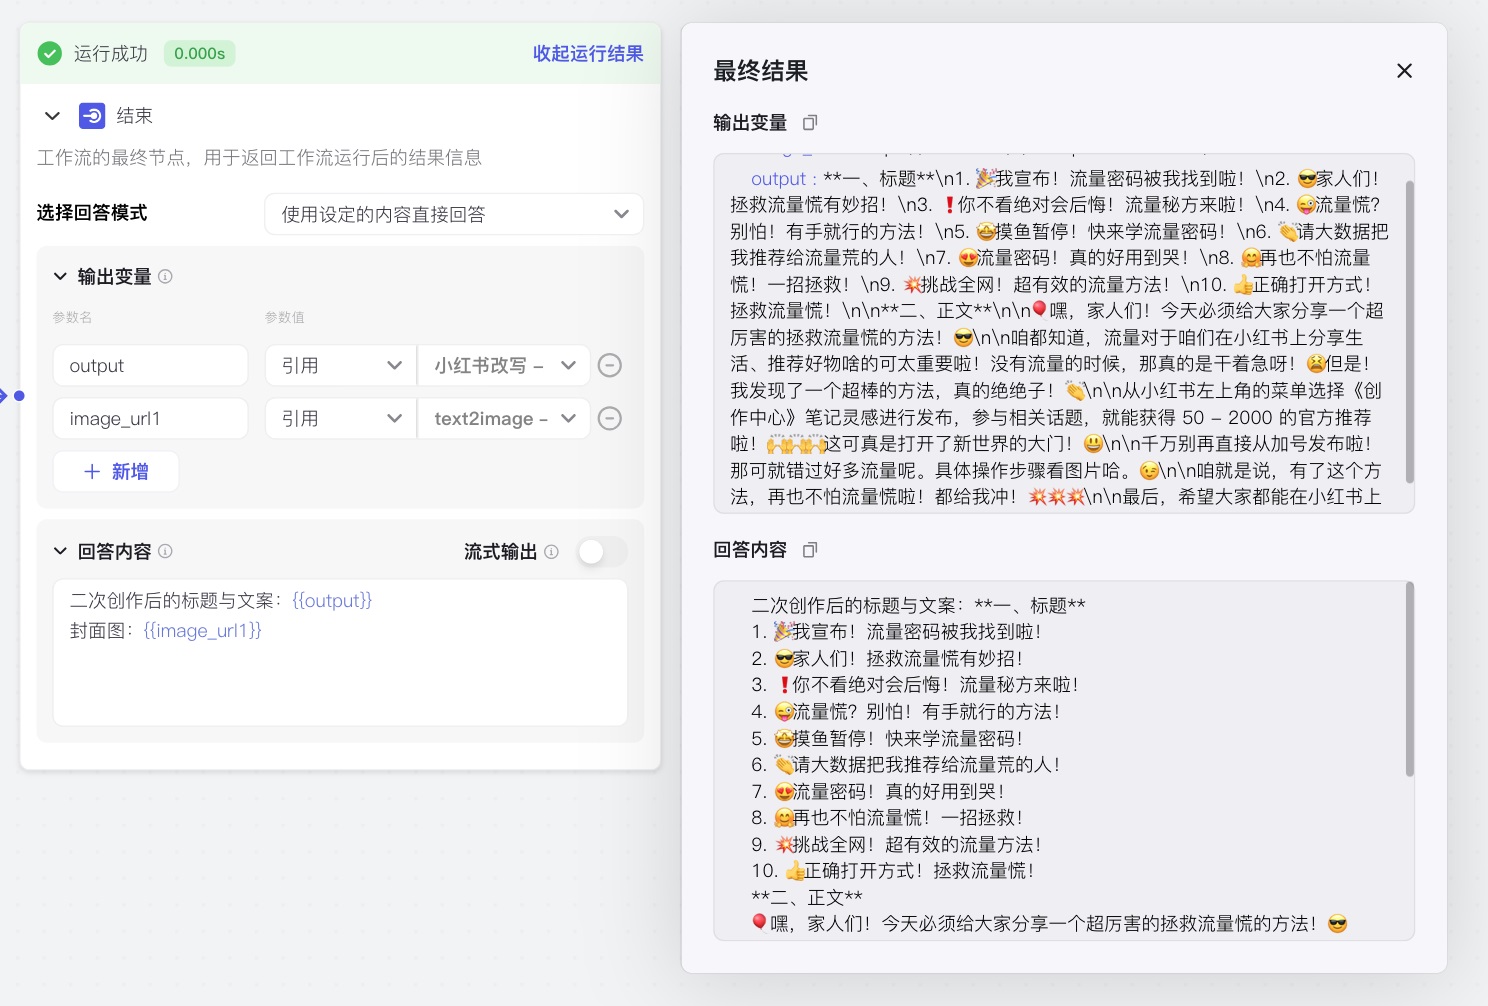This screenshot has height=1006, width=1488.
Task: Click info icon next to 流式输出
Action: [x=552, y=551]
